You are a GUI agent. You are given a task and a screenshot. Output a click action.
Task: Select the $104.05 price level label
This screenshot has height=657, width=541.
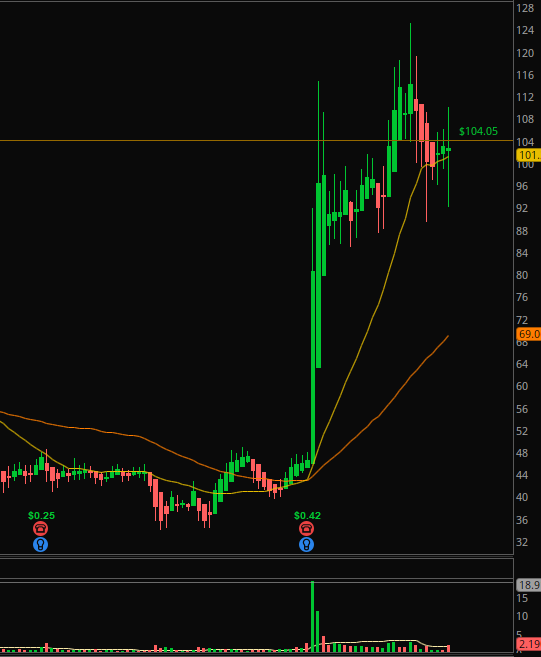[478, 132]
